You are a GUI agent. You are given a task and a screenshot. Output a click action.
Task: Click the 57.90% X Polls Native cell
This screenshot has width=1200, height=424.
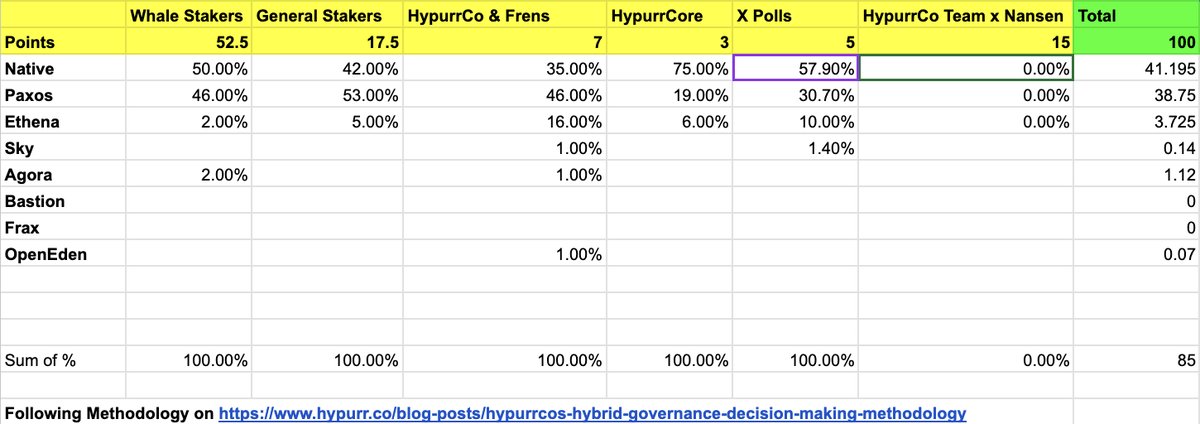coord(795,68)
